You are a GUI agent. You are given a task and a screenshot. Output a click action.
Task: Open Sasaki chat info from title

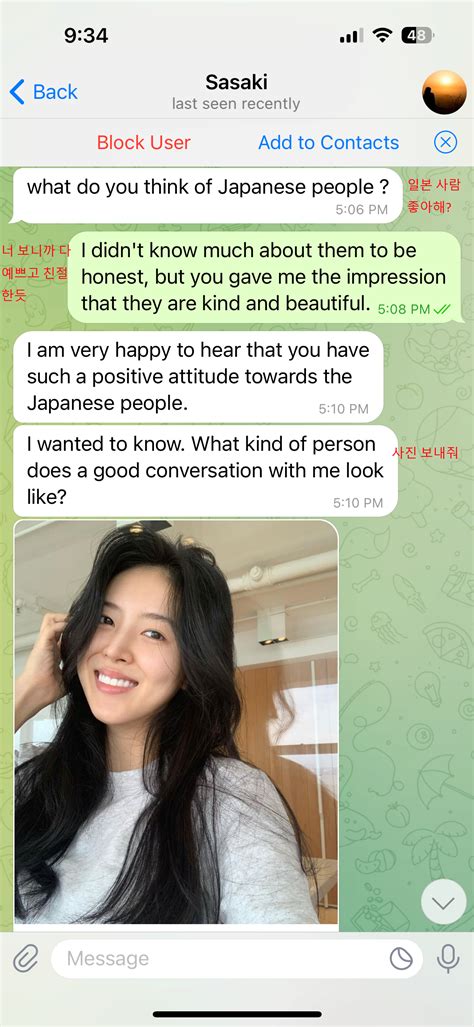pos(236,82)
